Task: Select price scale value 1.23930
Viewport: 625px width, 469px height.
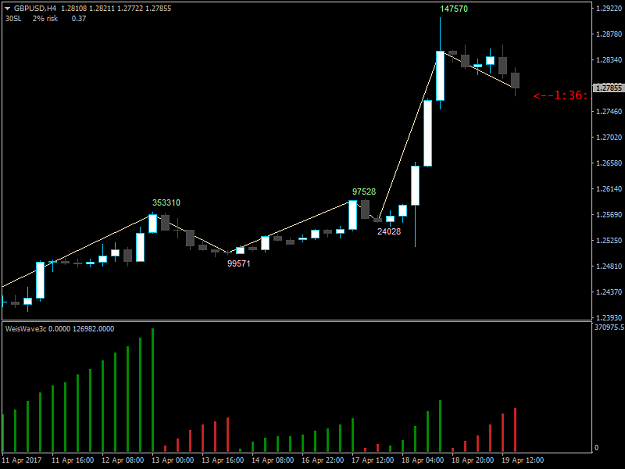Action: point(609,318)
